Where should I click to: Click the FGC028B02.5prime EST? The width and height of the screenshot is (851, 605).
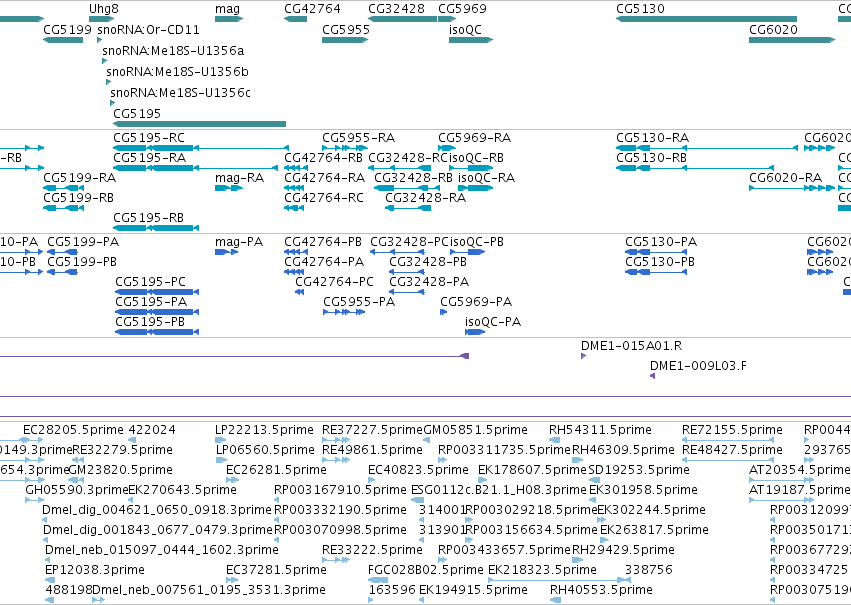pyautogui.click(x=378, y=580)
